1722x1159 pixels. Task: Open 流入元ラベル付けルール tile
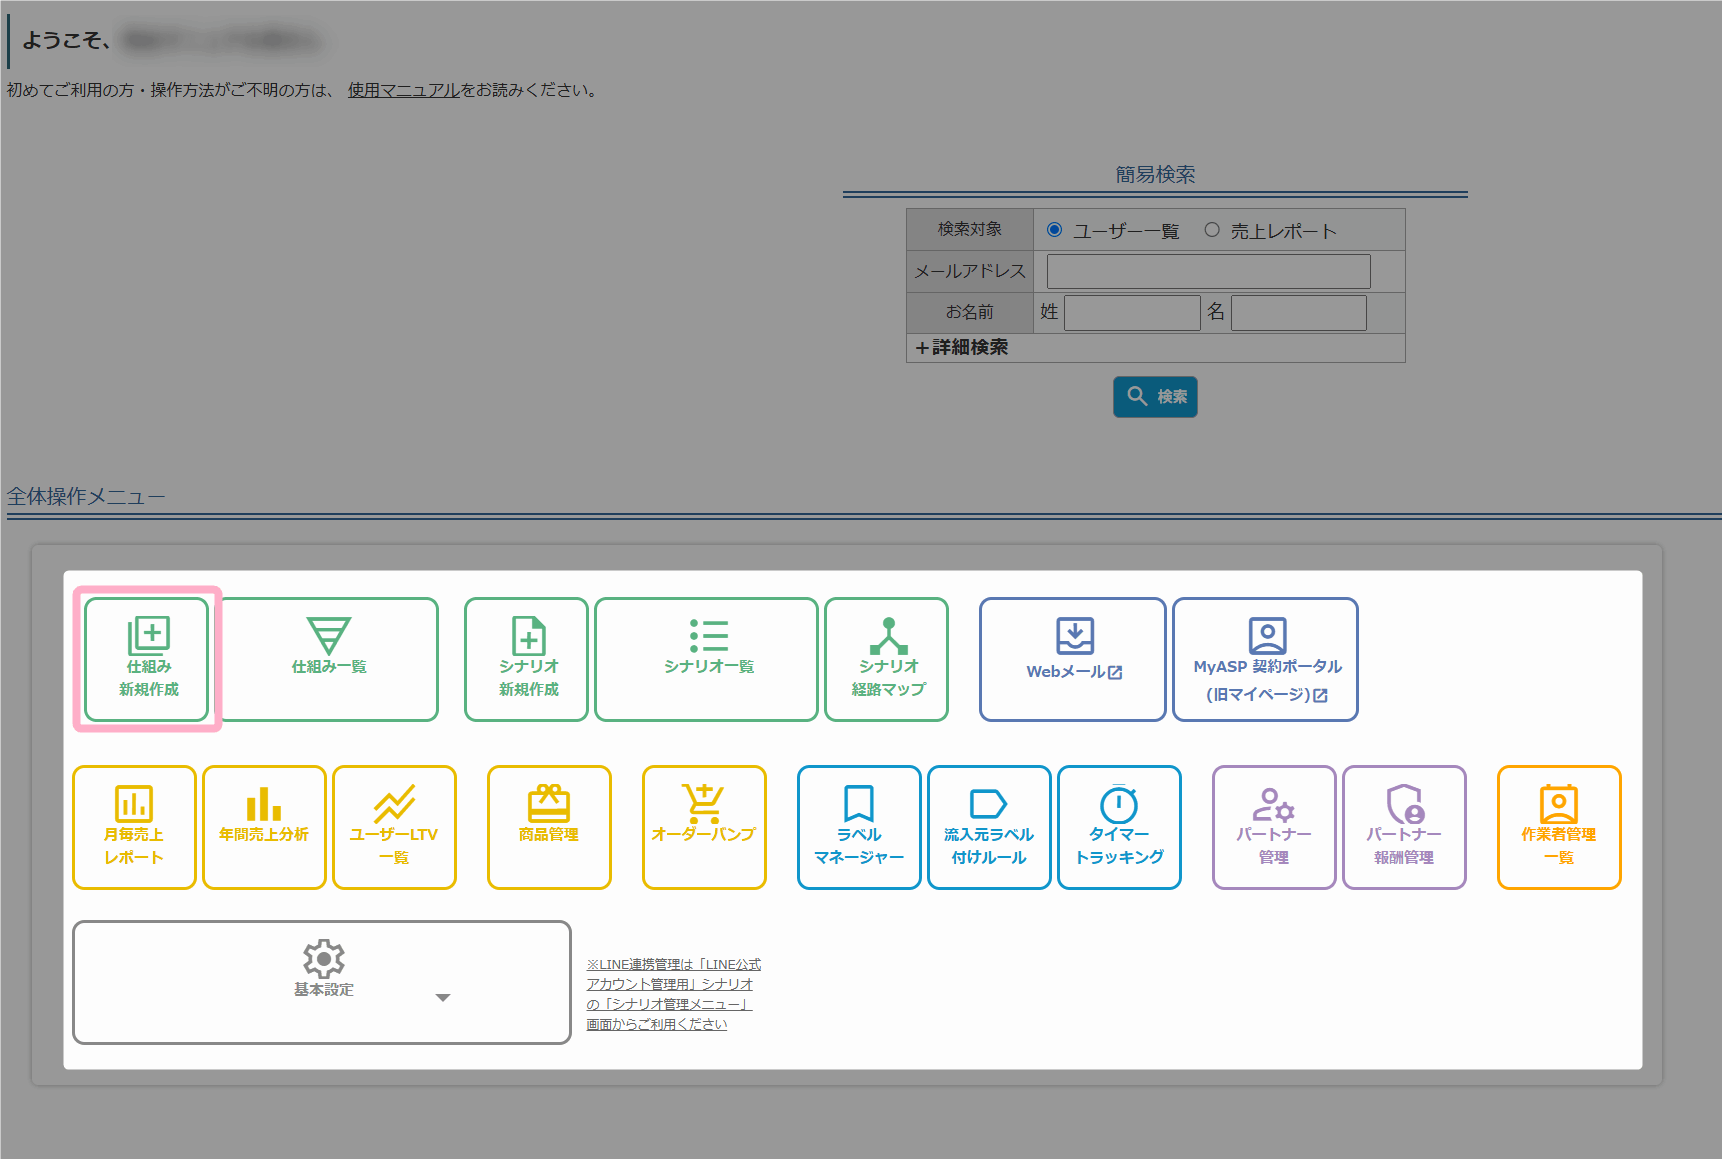click(989, 827)
